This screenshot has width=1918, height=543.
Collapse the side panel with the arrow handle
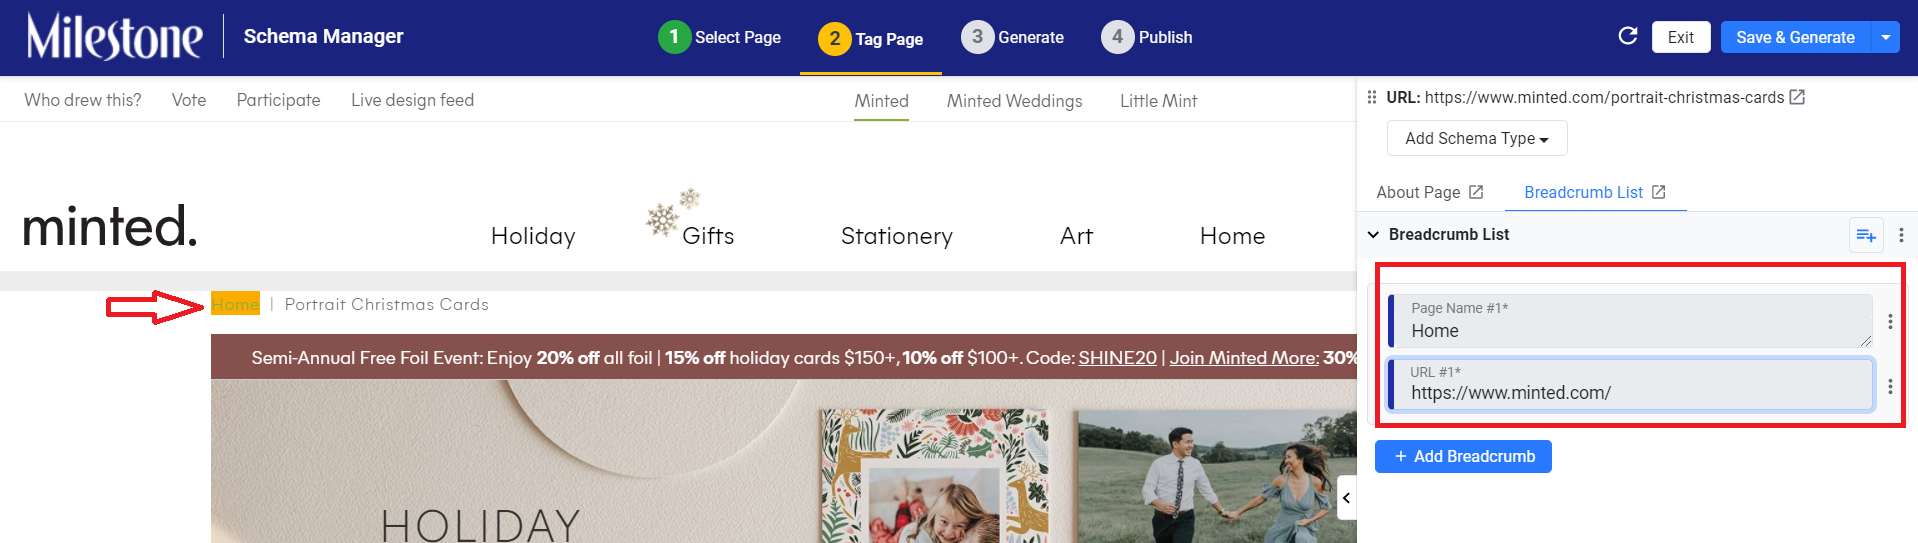click(1347, 498)
